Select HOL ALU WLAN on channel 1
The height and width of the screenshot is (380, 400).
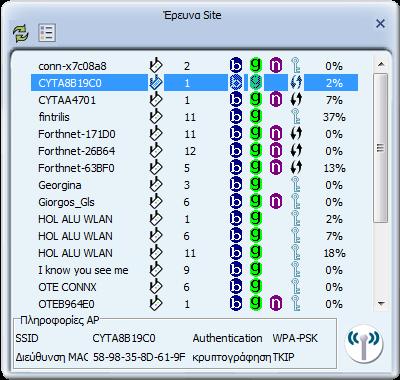(194, 219)
